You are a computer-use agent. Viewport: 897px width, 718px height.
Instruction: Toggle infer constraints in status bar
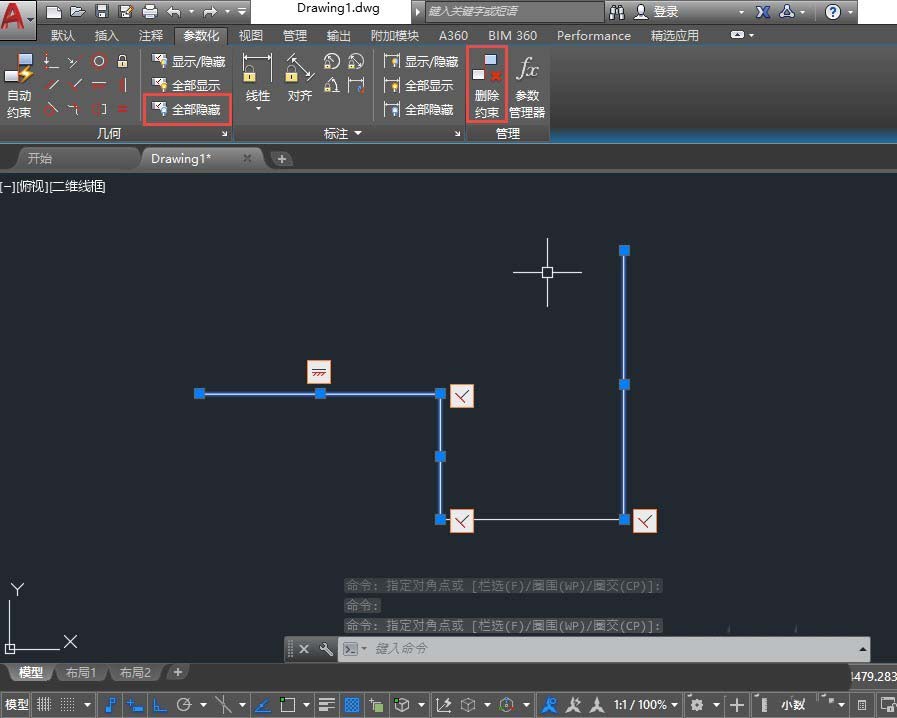pyautogui.click(x=110, y=704)
